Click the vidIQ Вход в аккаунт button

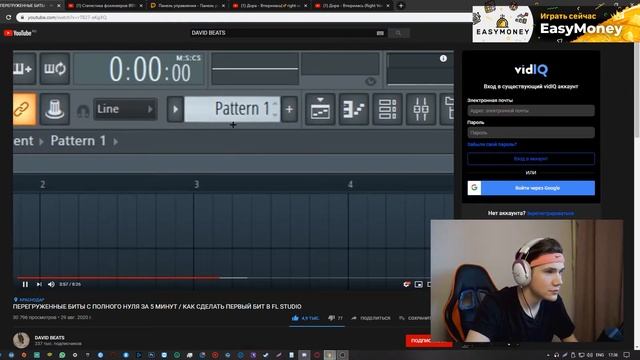(x=531, y=158)
